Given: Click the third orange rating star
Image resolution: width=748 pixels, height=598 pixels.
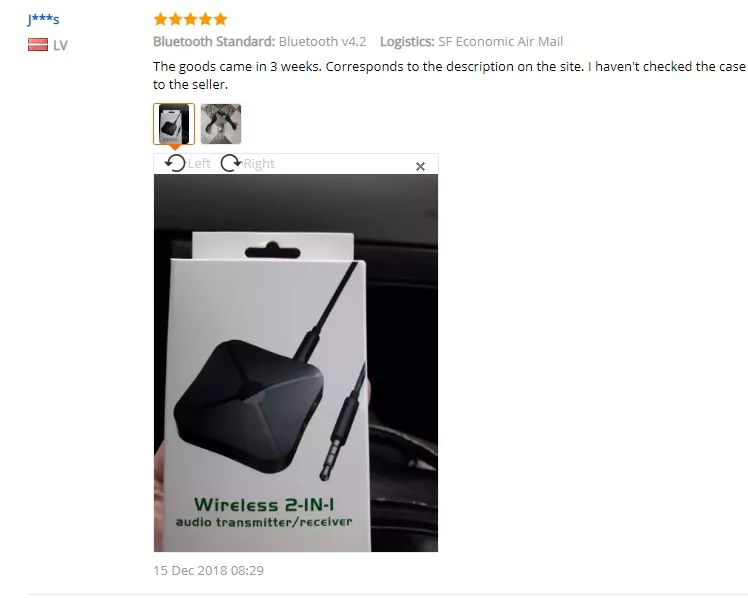Looking at the screenshot, I should [190, 19].
